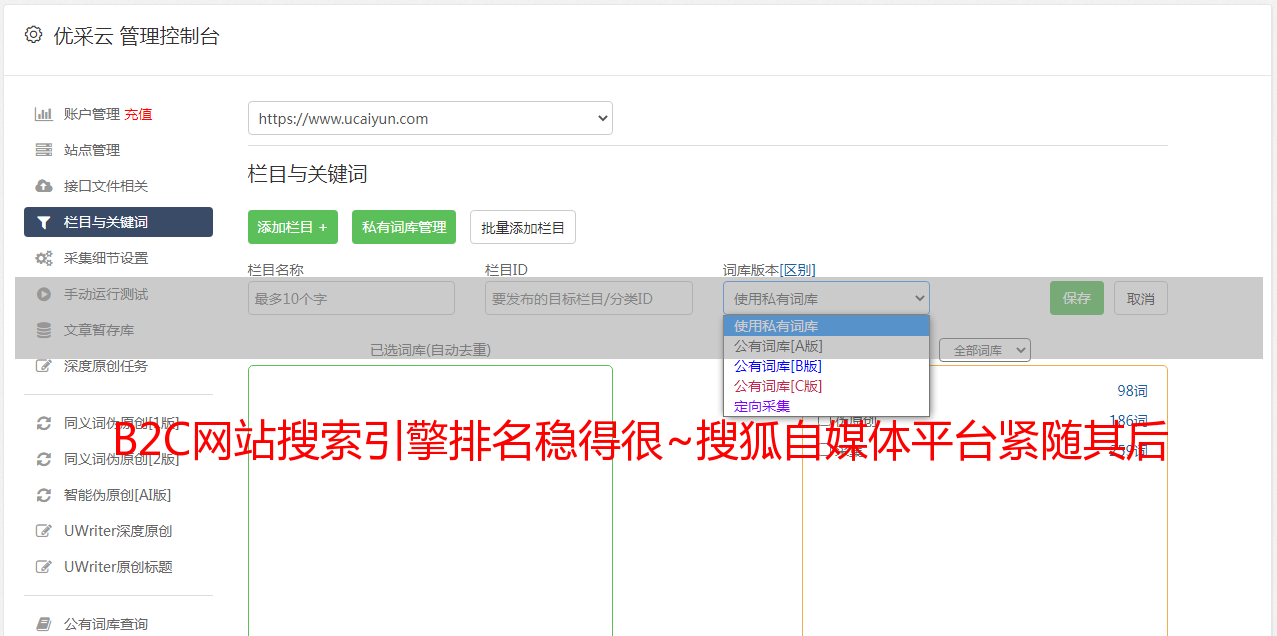Choose 公有词库[A版] option
The width and height of the screenshot is (1277, 636).
(826, 346)
